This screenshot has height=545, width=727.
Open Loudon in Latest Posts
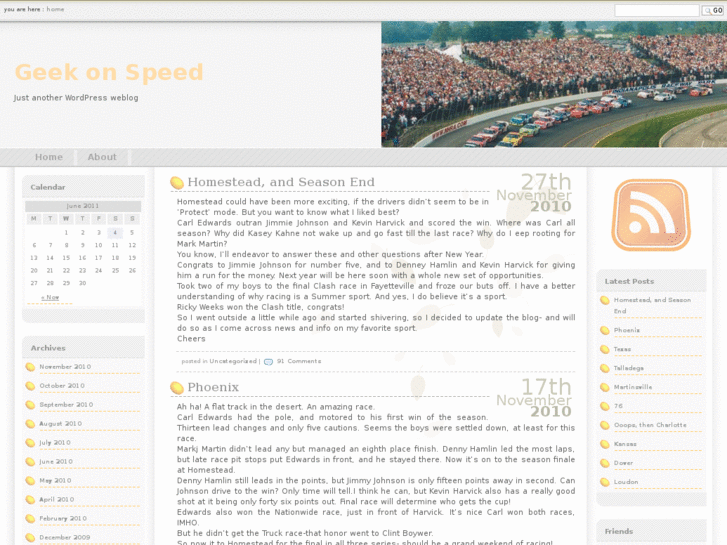[x=626, y=482]
